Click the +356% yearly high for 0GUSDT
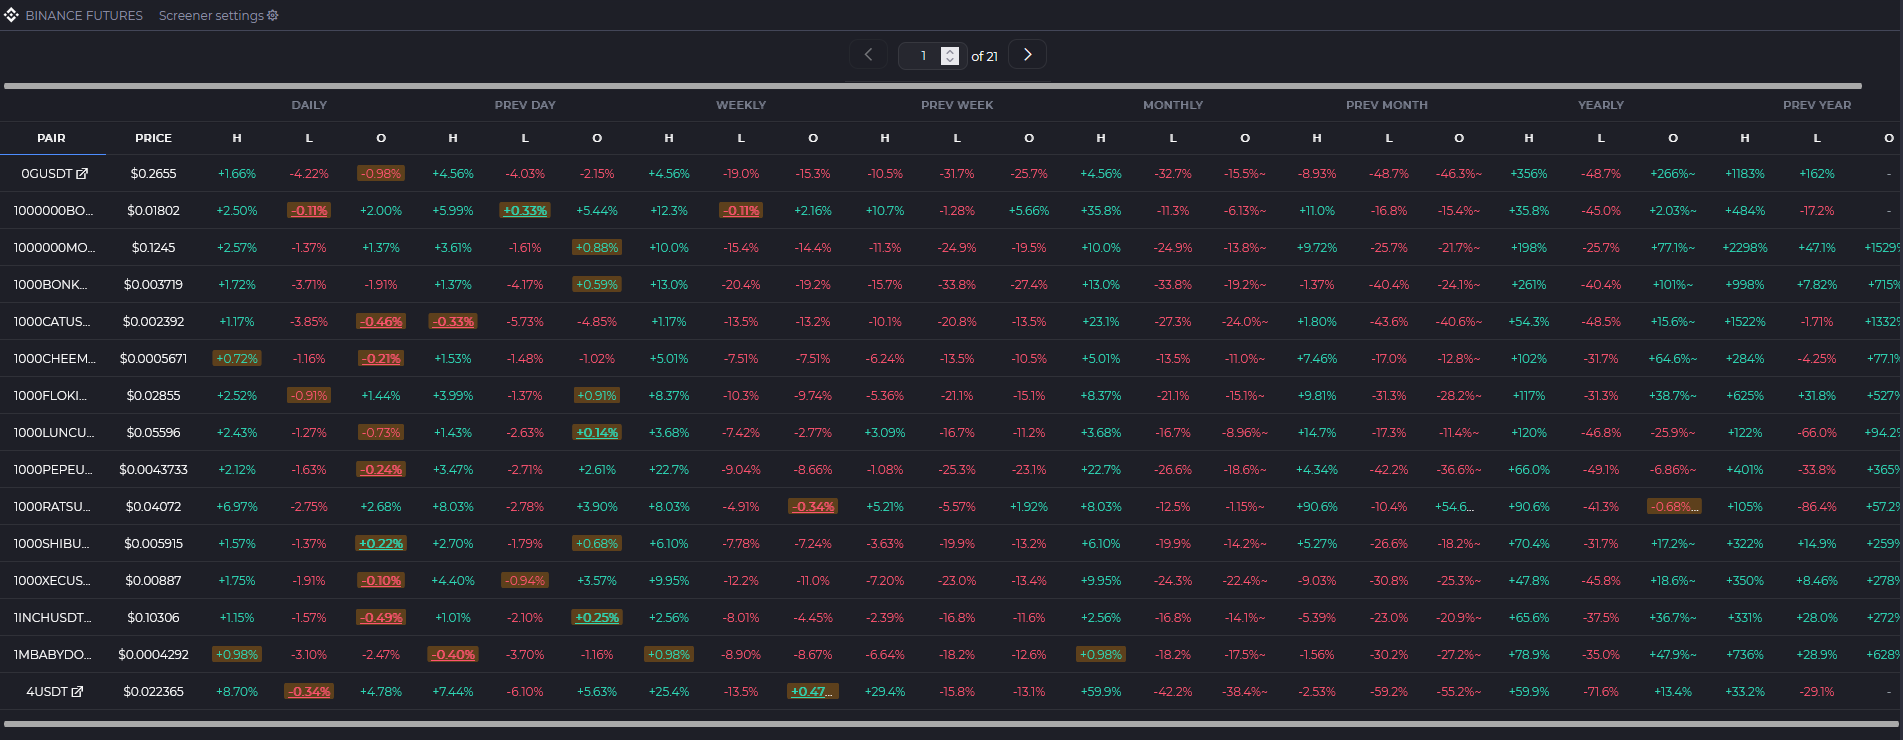Image resolution: width=1903 pixels, height=740 pixels. click(1529, 174)
